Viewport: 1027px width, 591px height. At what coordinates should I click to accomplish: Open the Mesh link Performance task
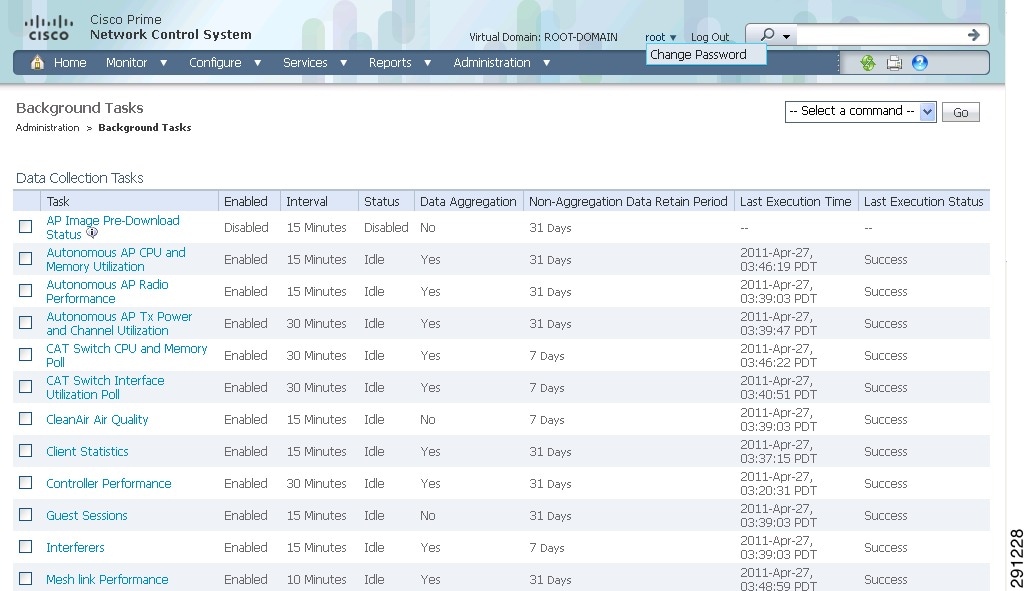[107, 579]
